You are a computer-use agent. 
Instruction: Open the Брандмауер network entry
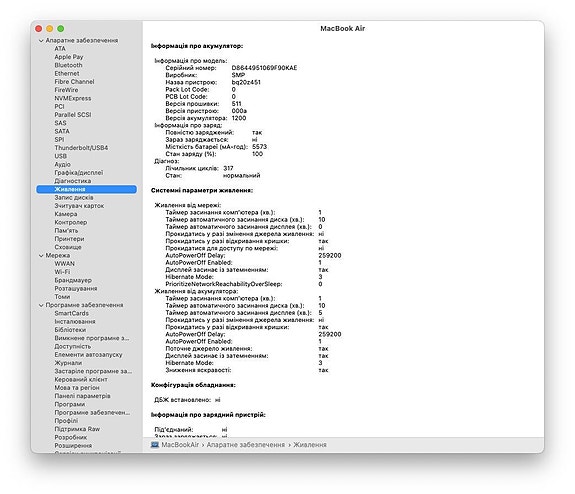(73, 280)
